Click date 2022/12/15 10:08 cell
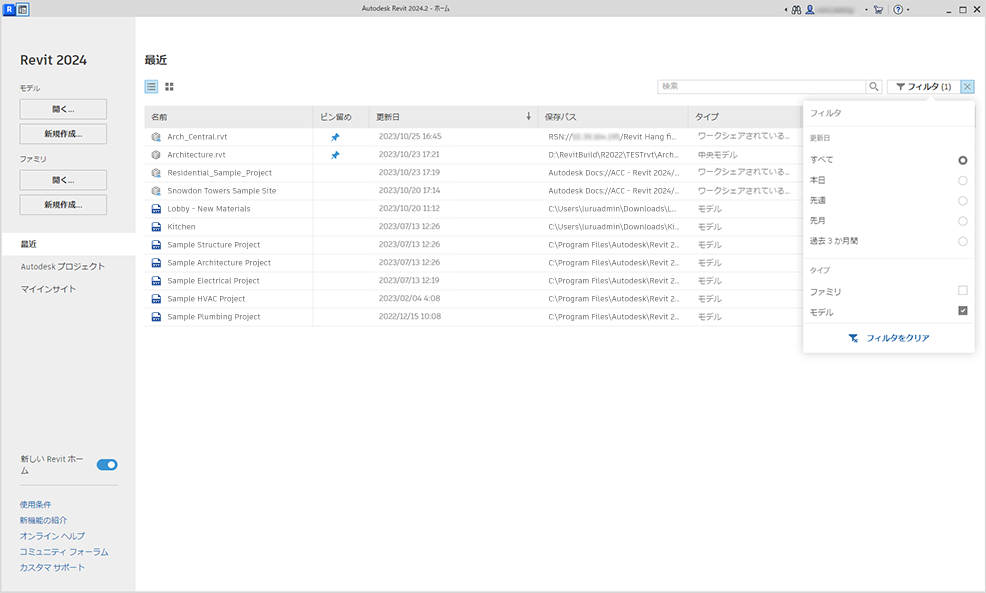 coord(410,317)
